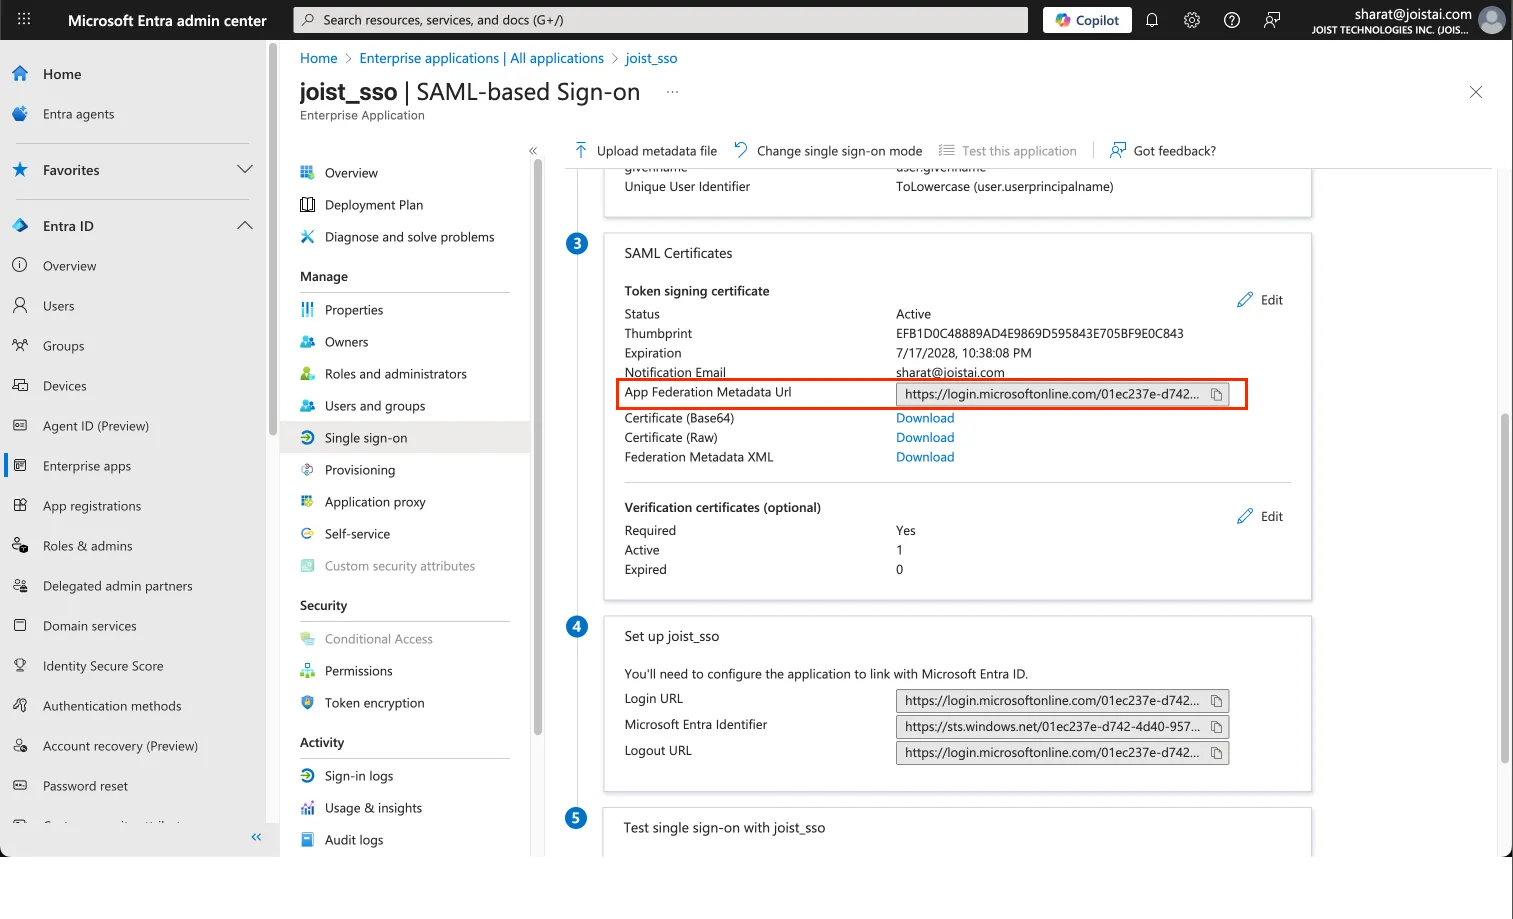Image resolution: width=1513 pixels, height=919 pixels.
Task: Click the main content vertical scrollbar
Action: (x=1505, y=587)
